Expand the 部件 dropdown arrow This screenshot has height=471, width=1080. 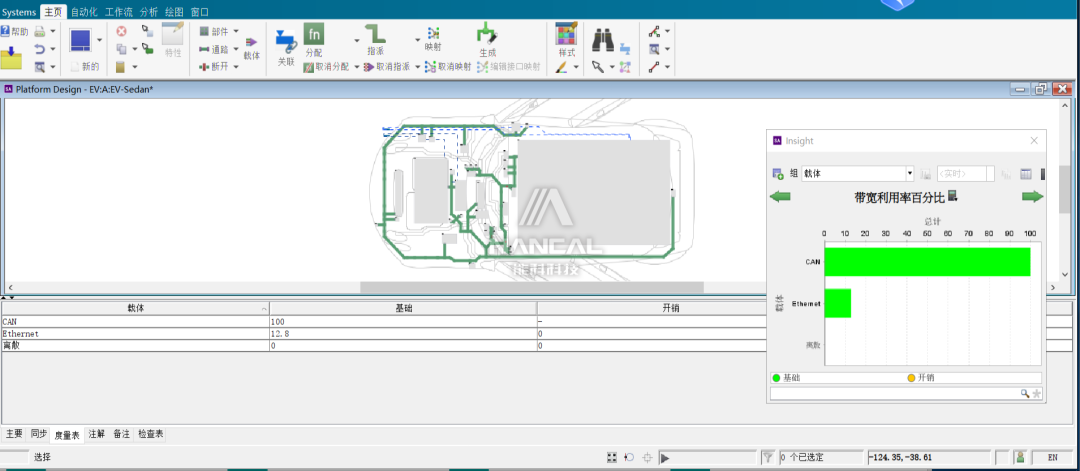[236, 31]
